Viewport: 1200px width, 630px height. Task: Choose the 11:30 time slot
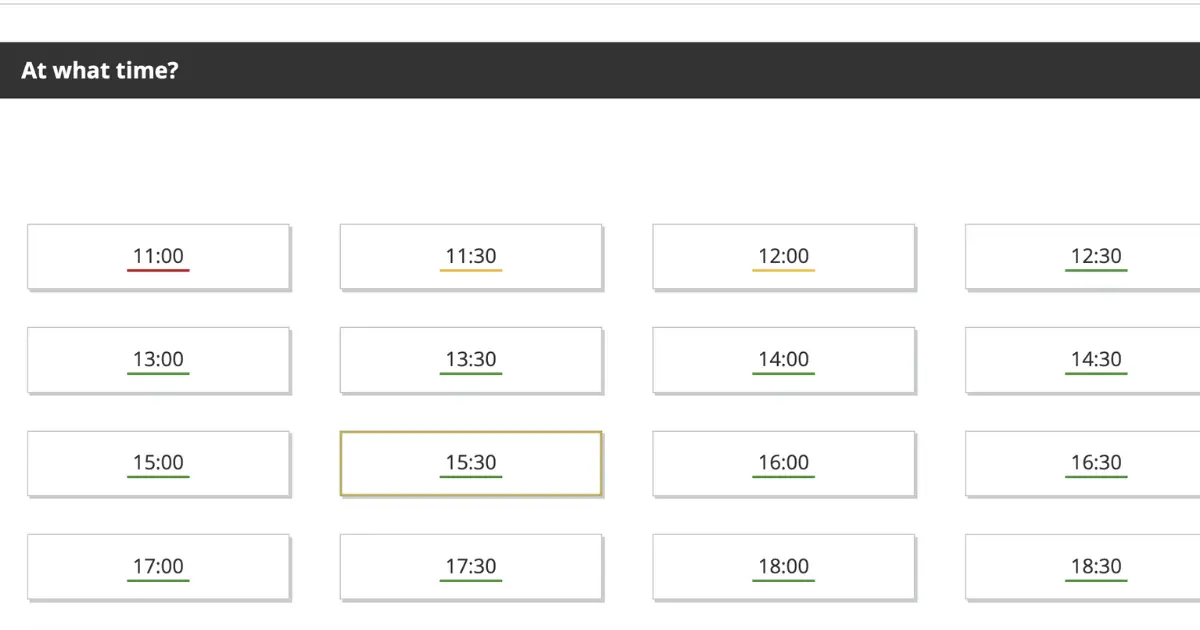[471, 257]
